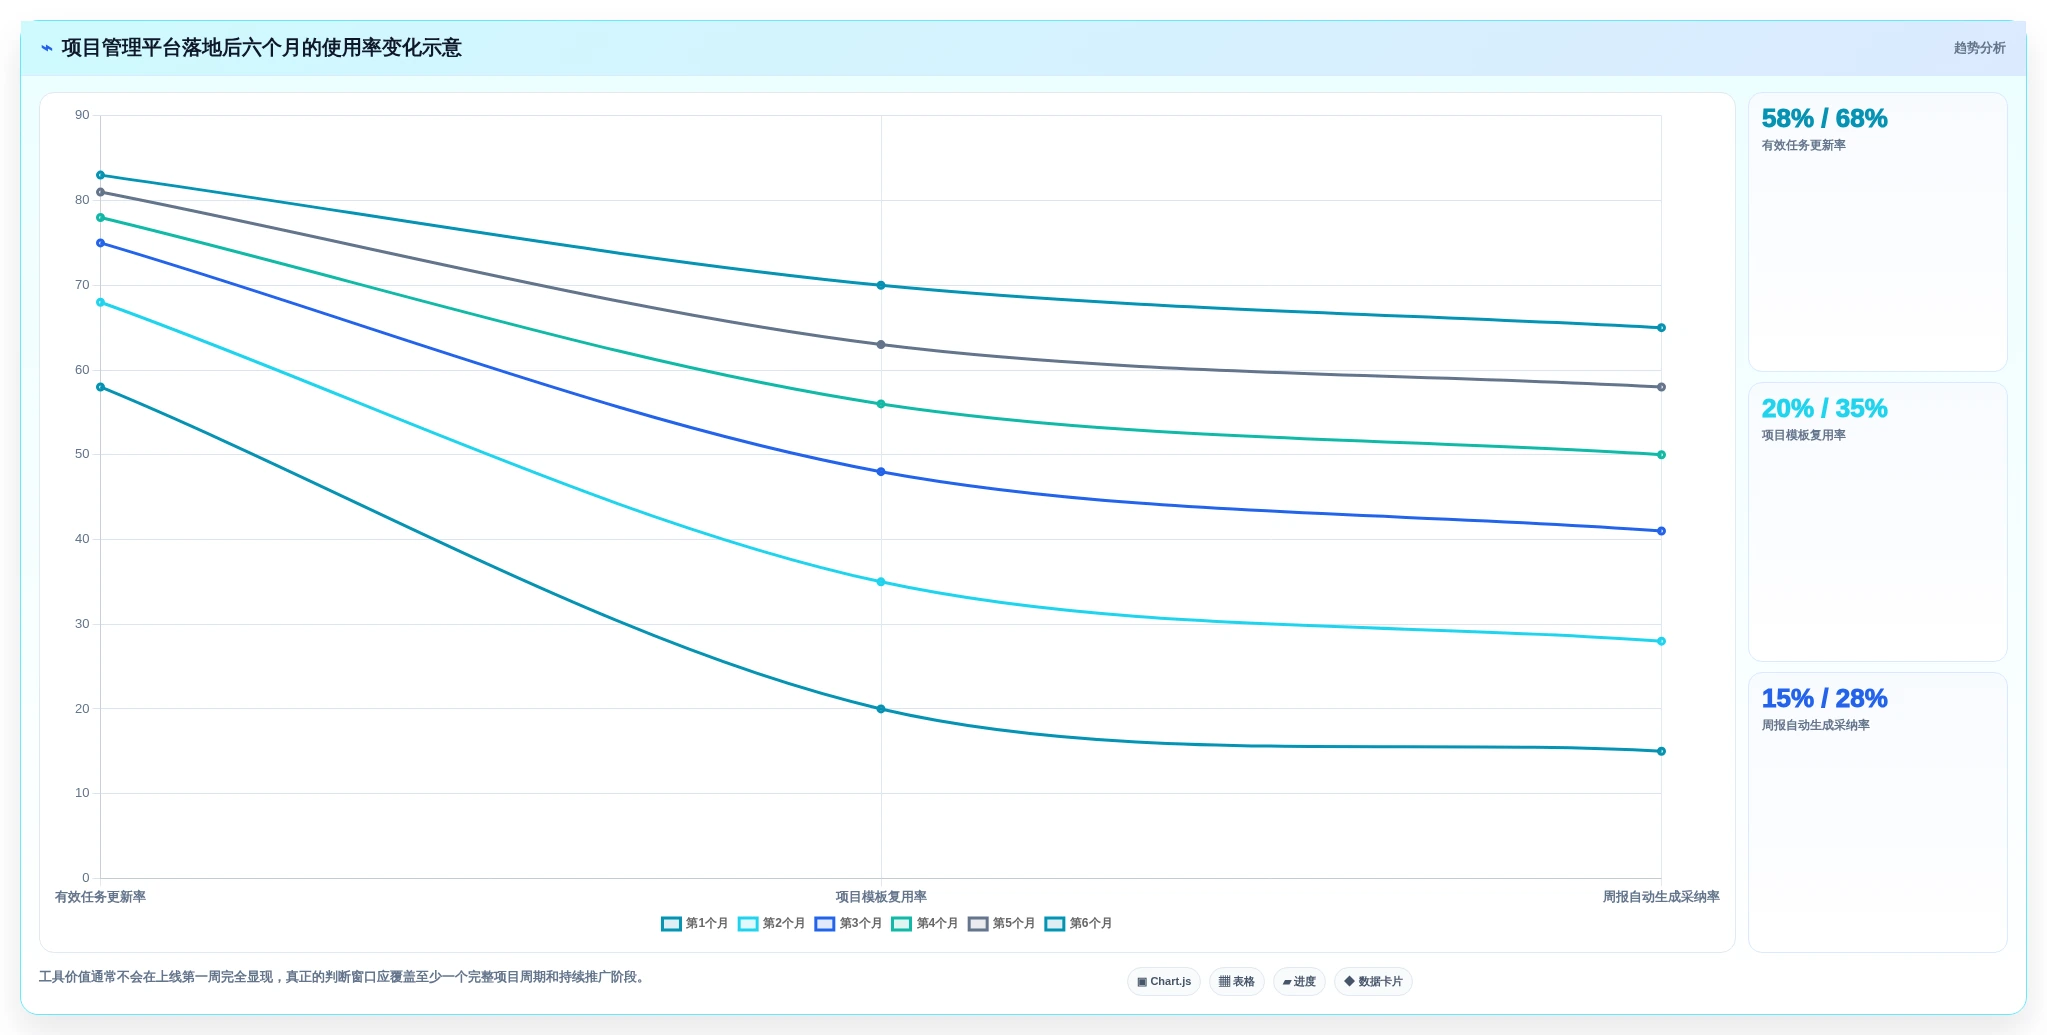2047x1035 pixels.
Task: Click the 进度 chip
Action: pos(1299,982)
